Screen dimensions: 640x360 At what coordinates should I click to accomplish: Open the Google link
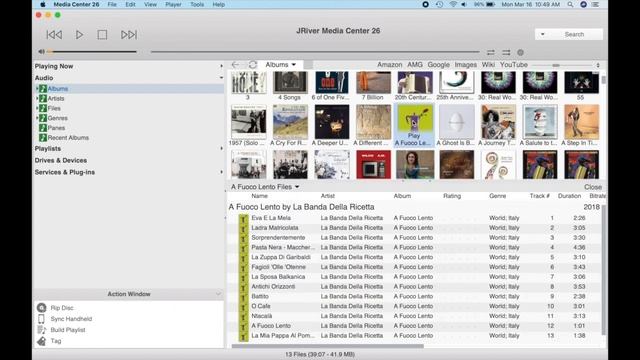(x=438, y=65)
